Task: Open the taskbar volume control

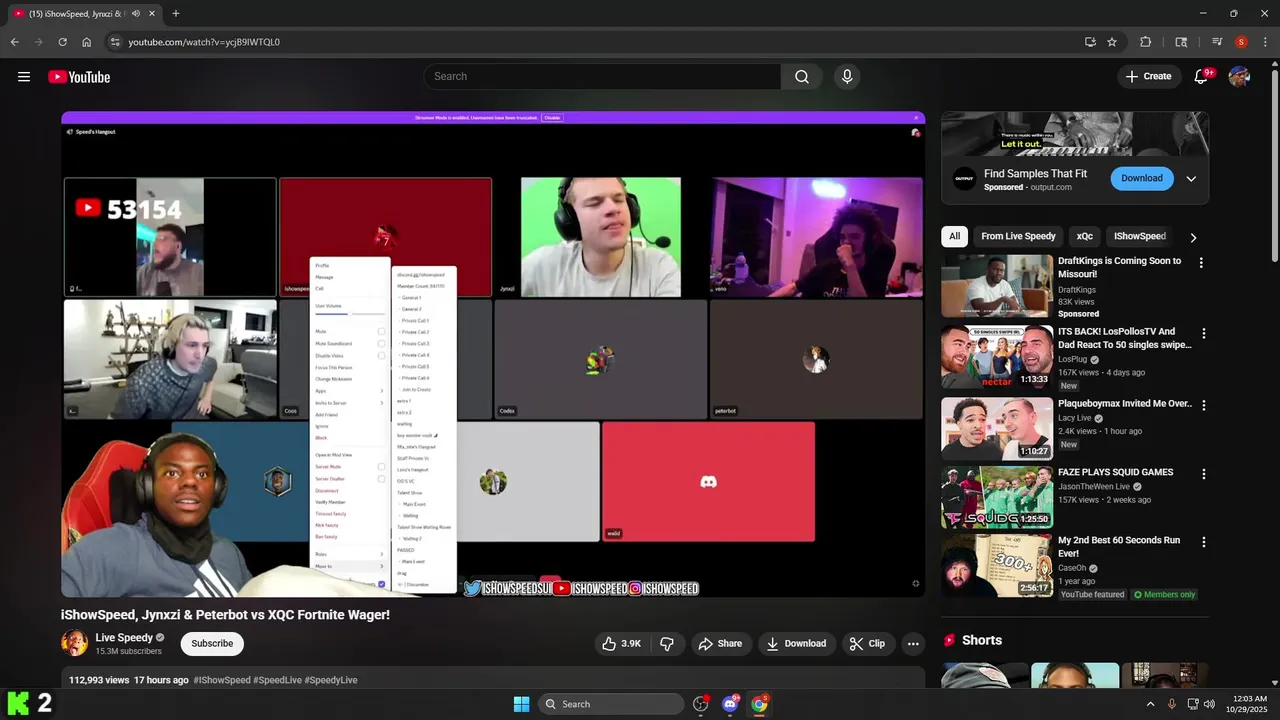Action: tap(1210, 704)
